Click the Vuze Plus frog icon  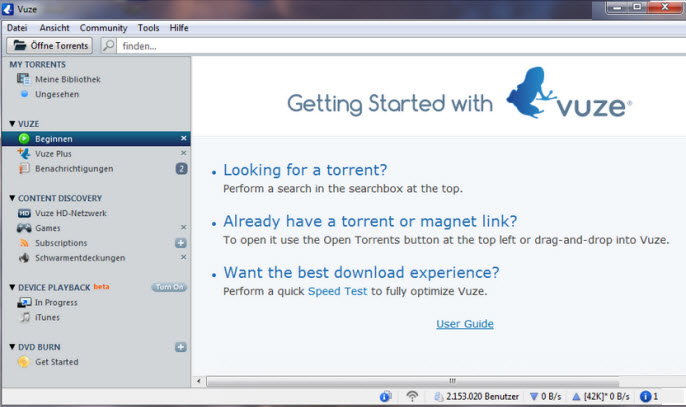coord(24,154)
